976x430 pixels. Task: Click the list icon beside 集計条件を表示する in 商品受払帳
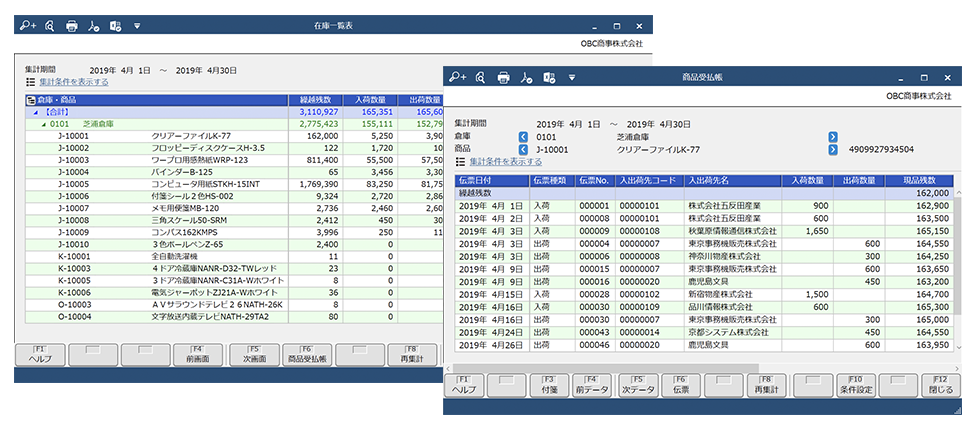click(460, 162)
